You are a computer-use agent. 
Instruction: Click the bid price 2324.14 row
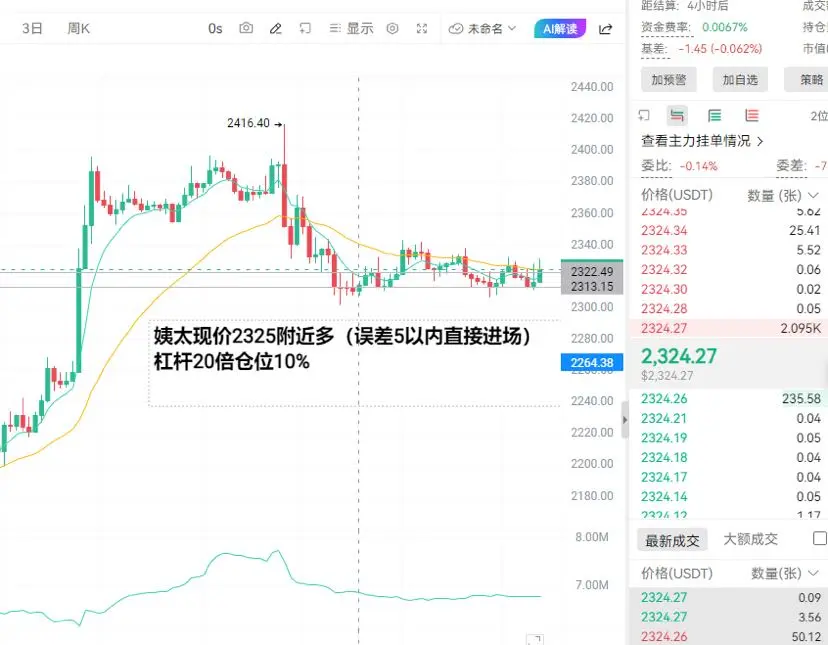[x=731, y=497]
